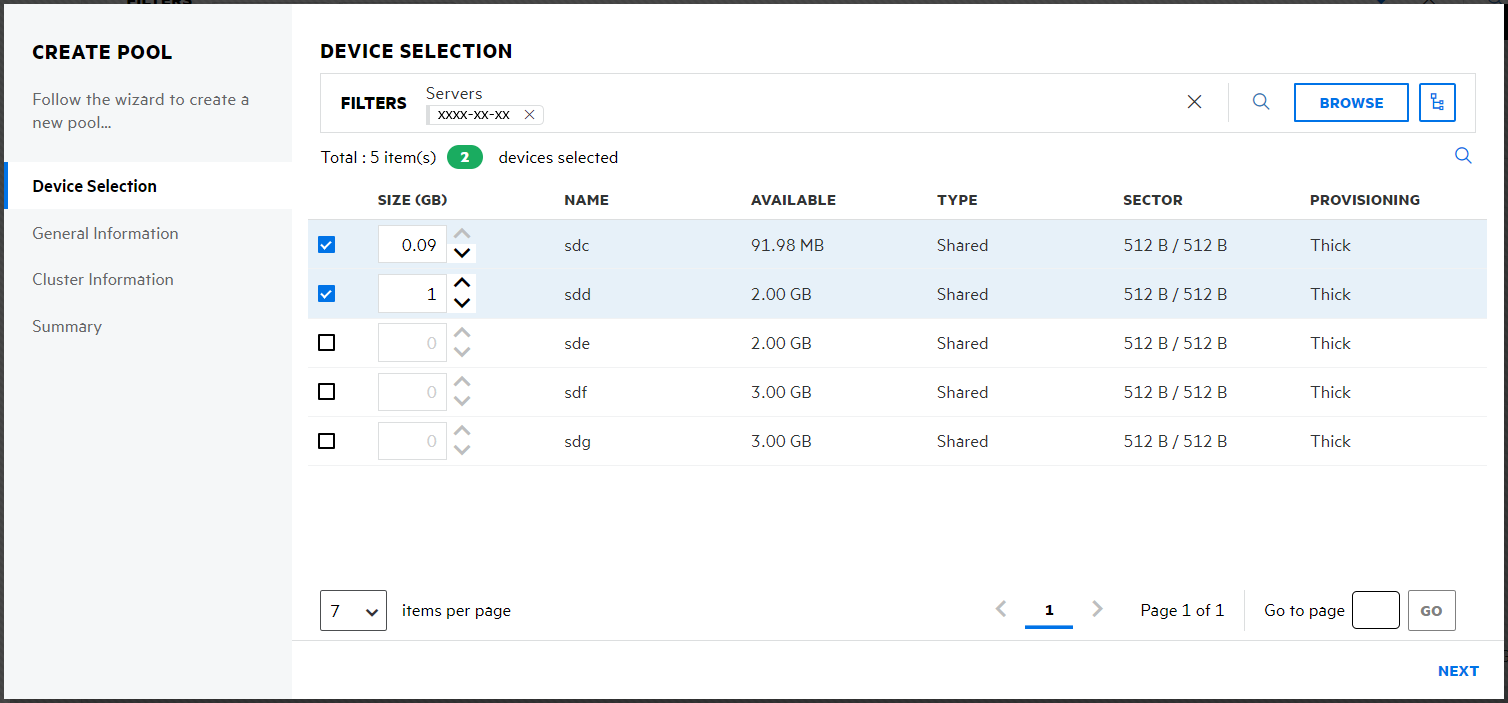Click the Go to page input field
The width and height of the screenshot is (1508, 703).
[1375, 610]
